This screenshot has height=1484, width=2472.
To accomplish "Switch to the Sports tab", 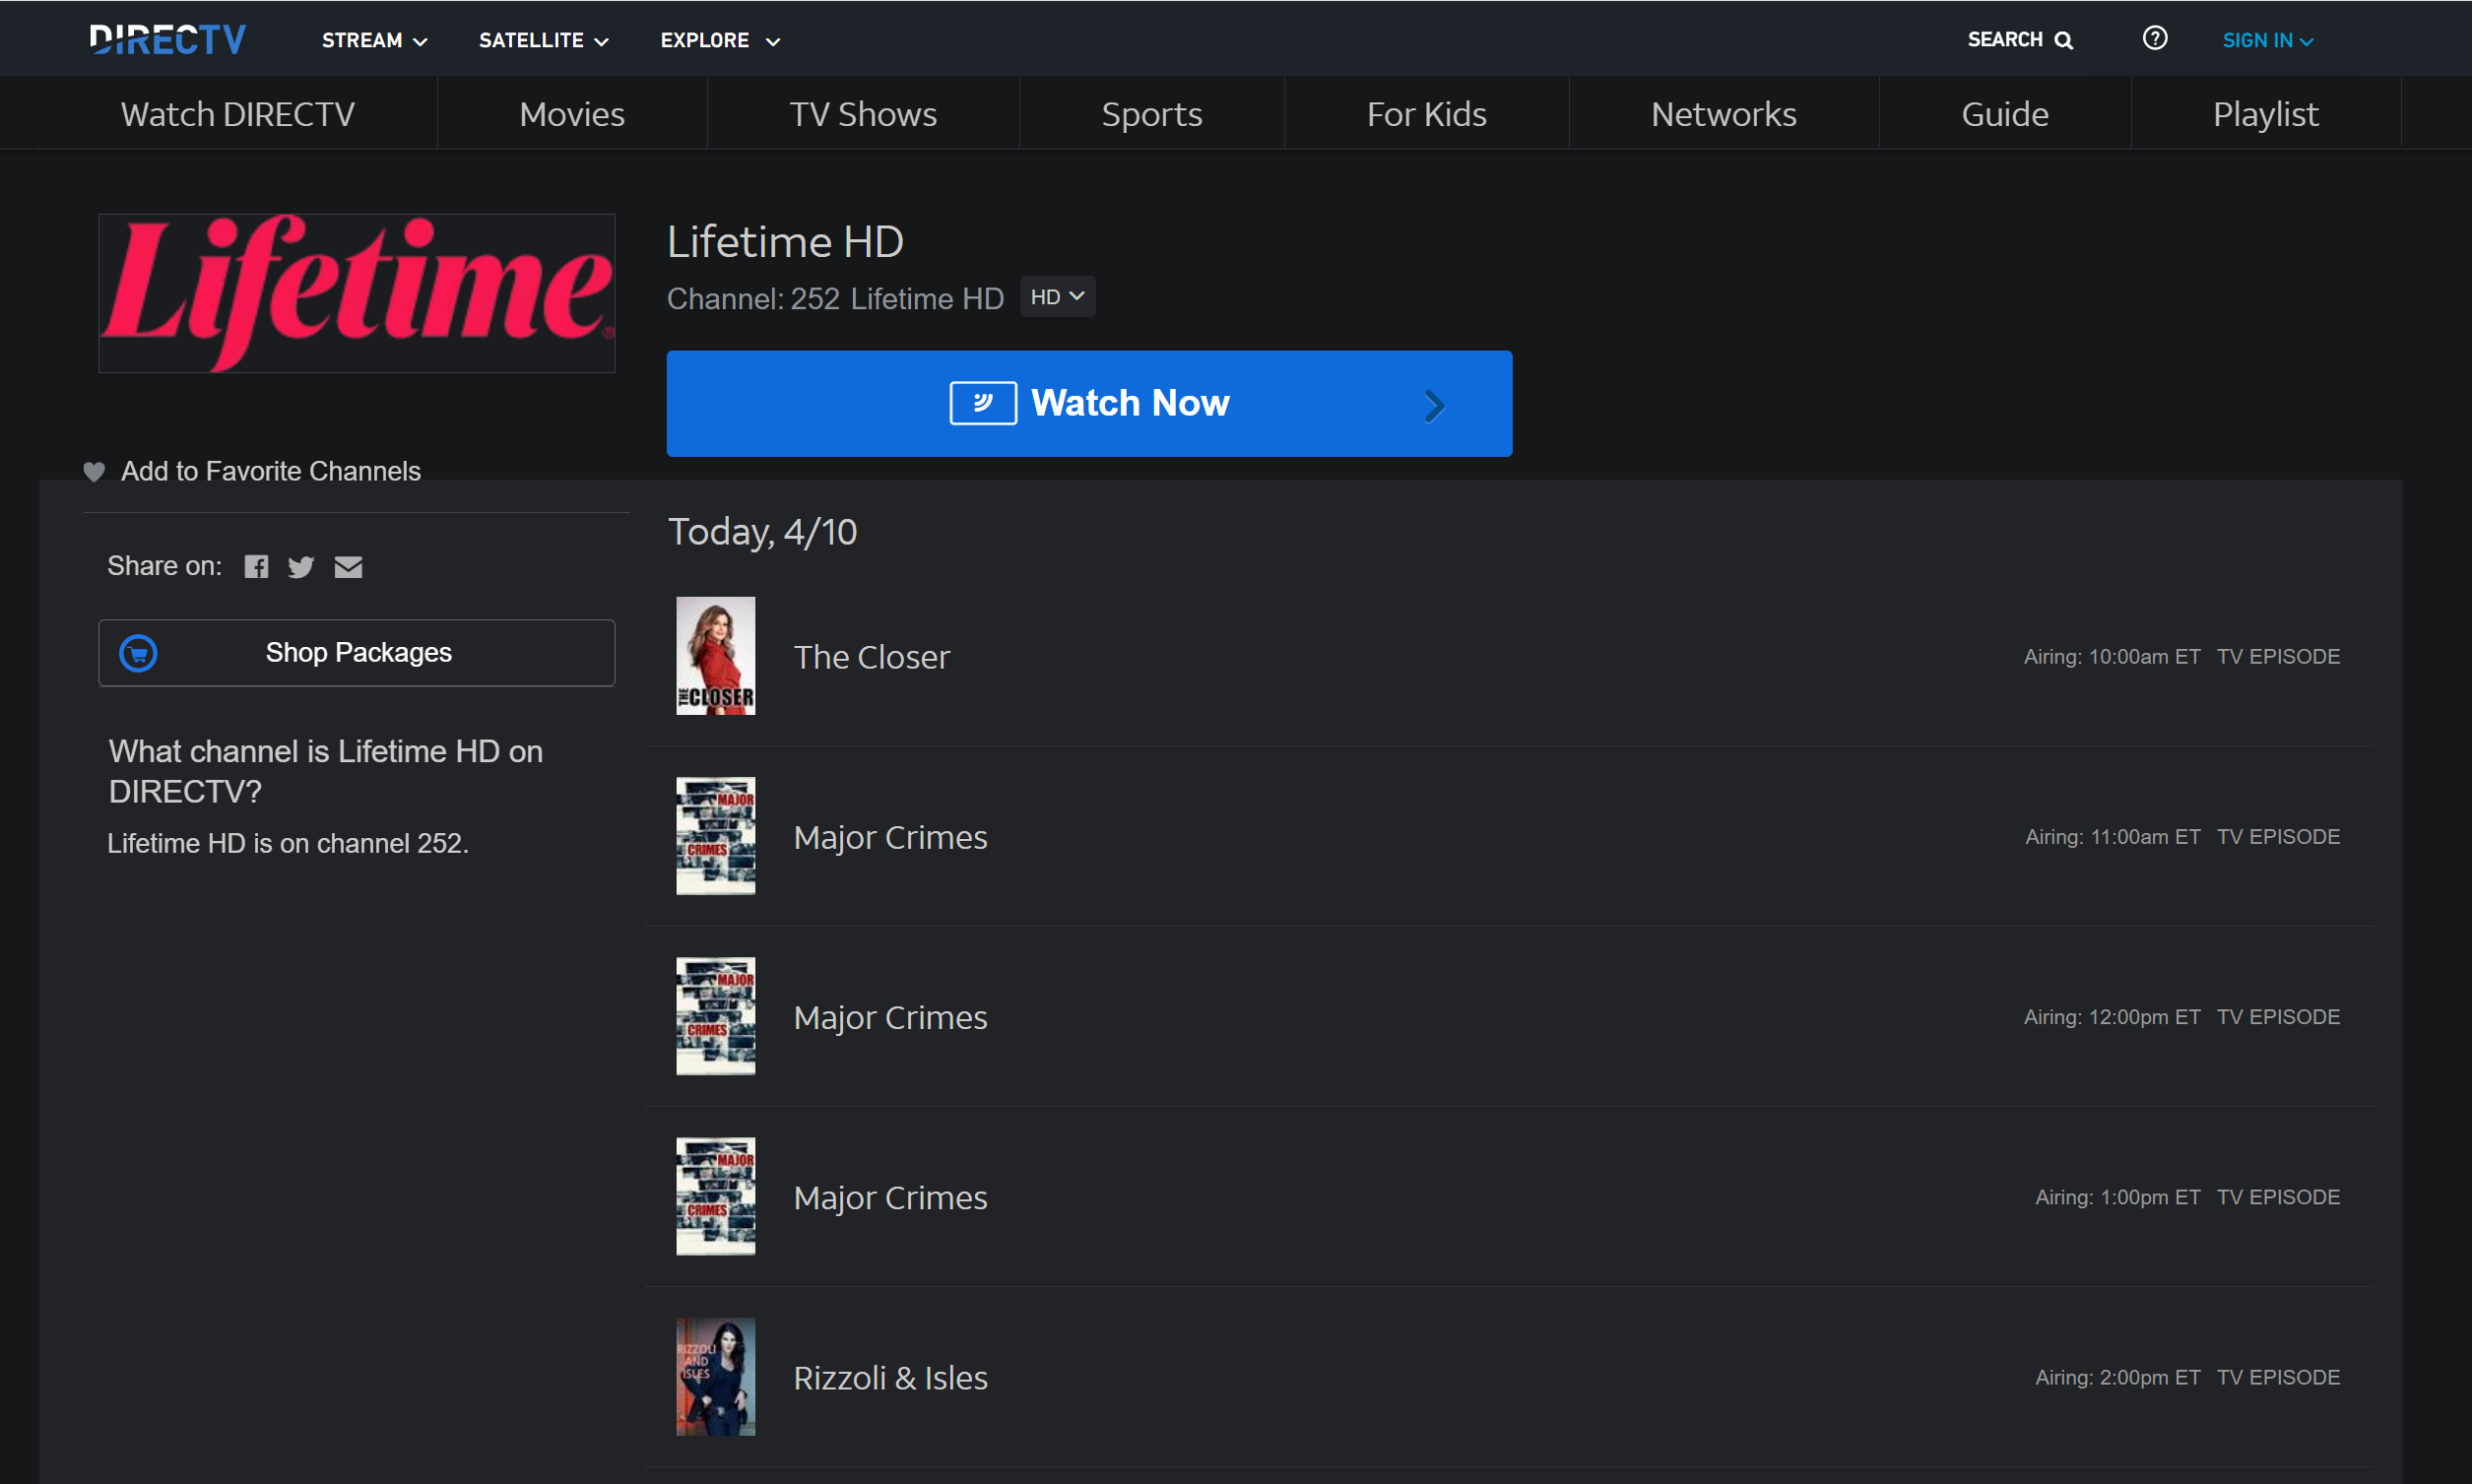I will (1151, 113).
